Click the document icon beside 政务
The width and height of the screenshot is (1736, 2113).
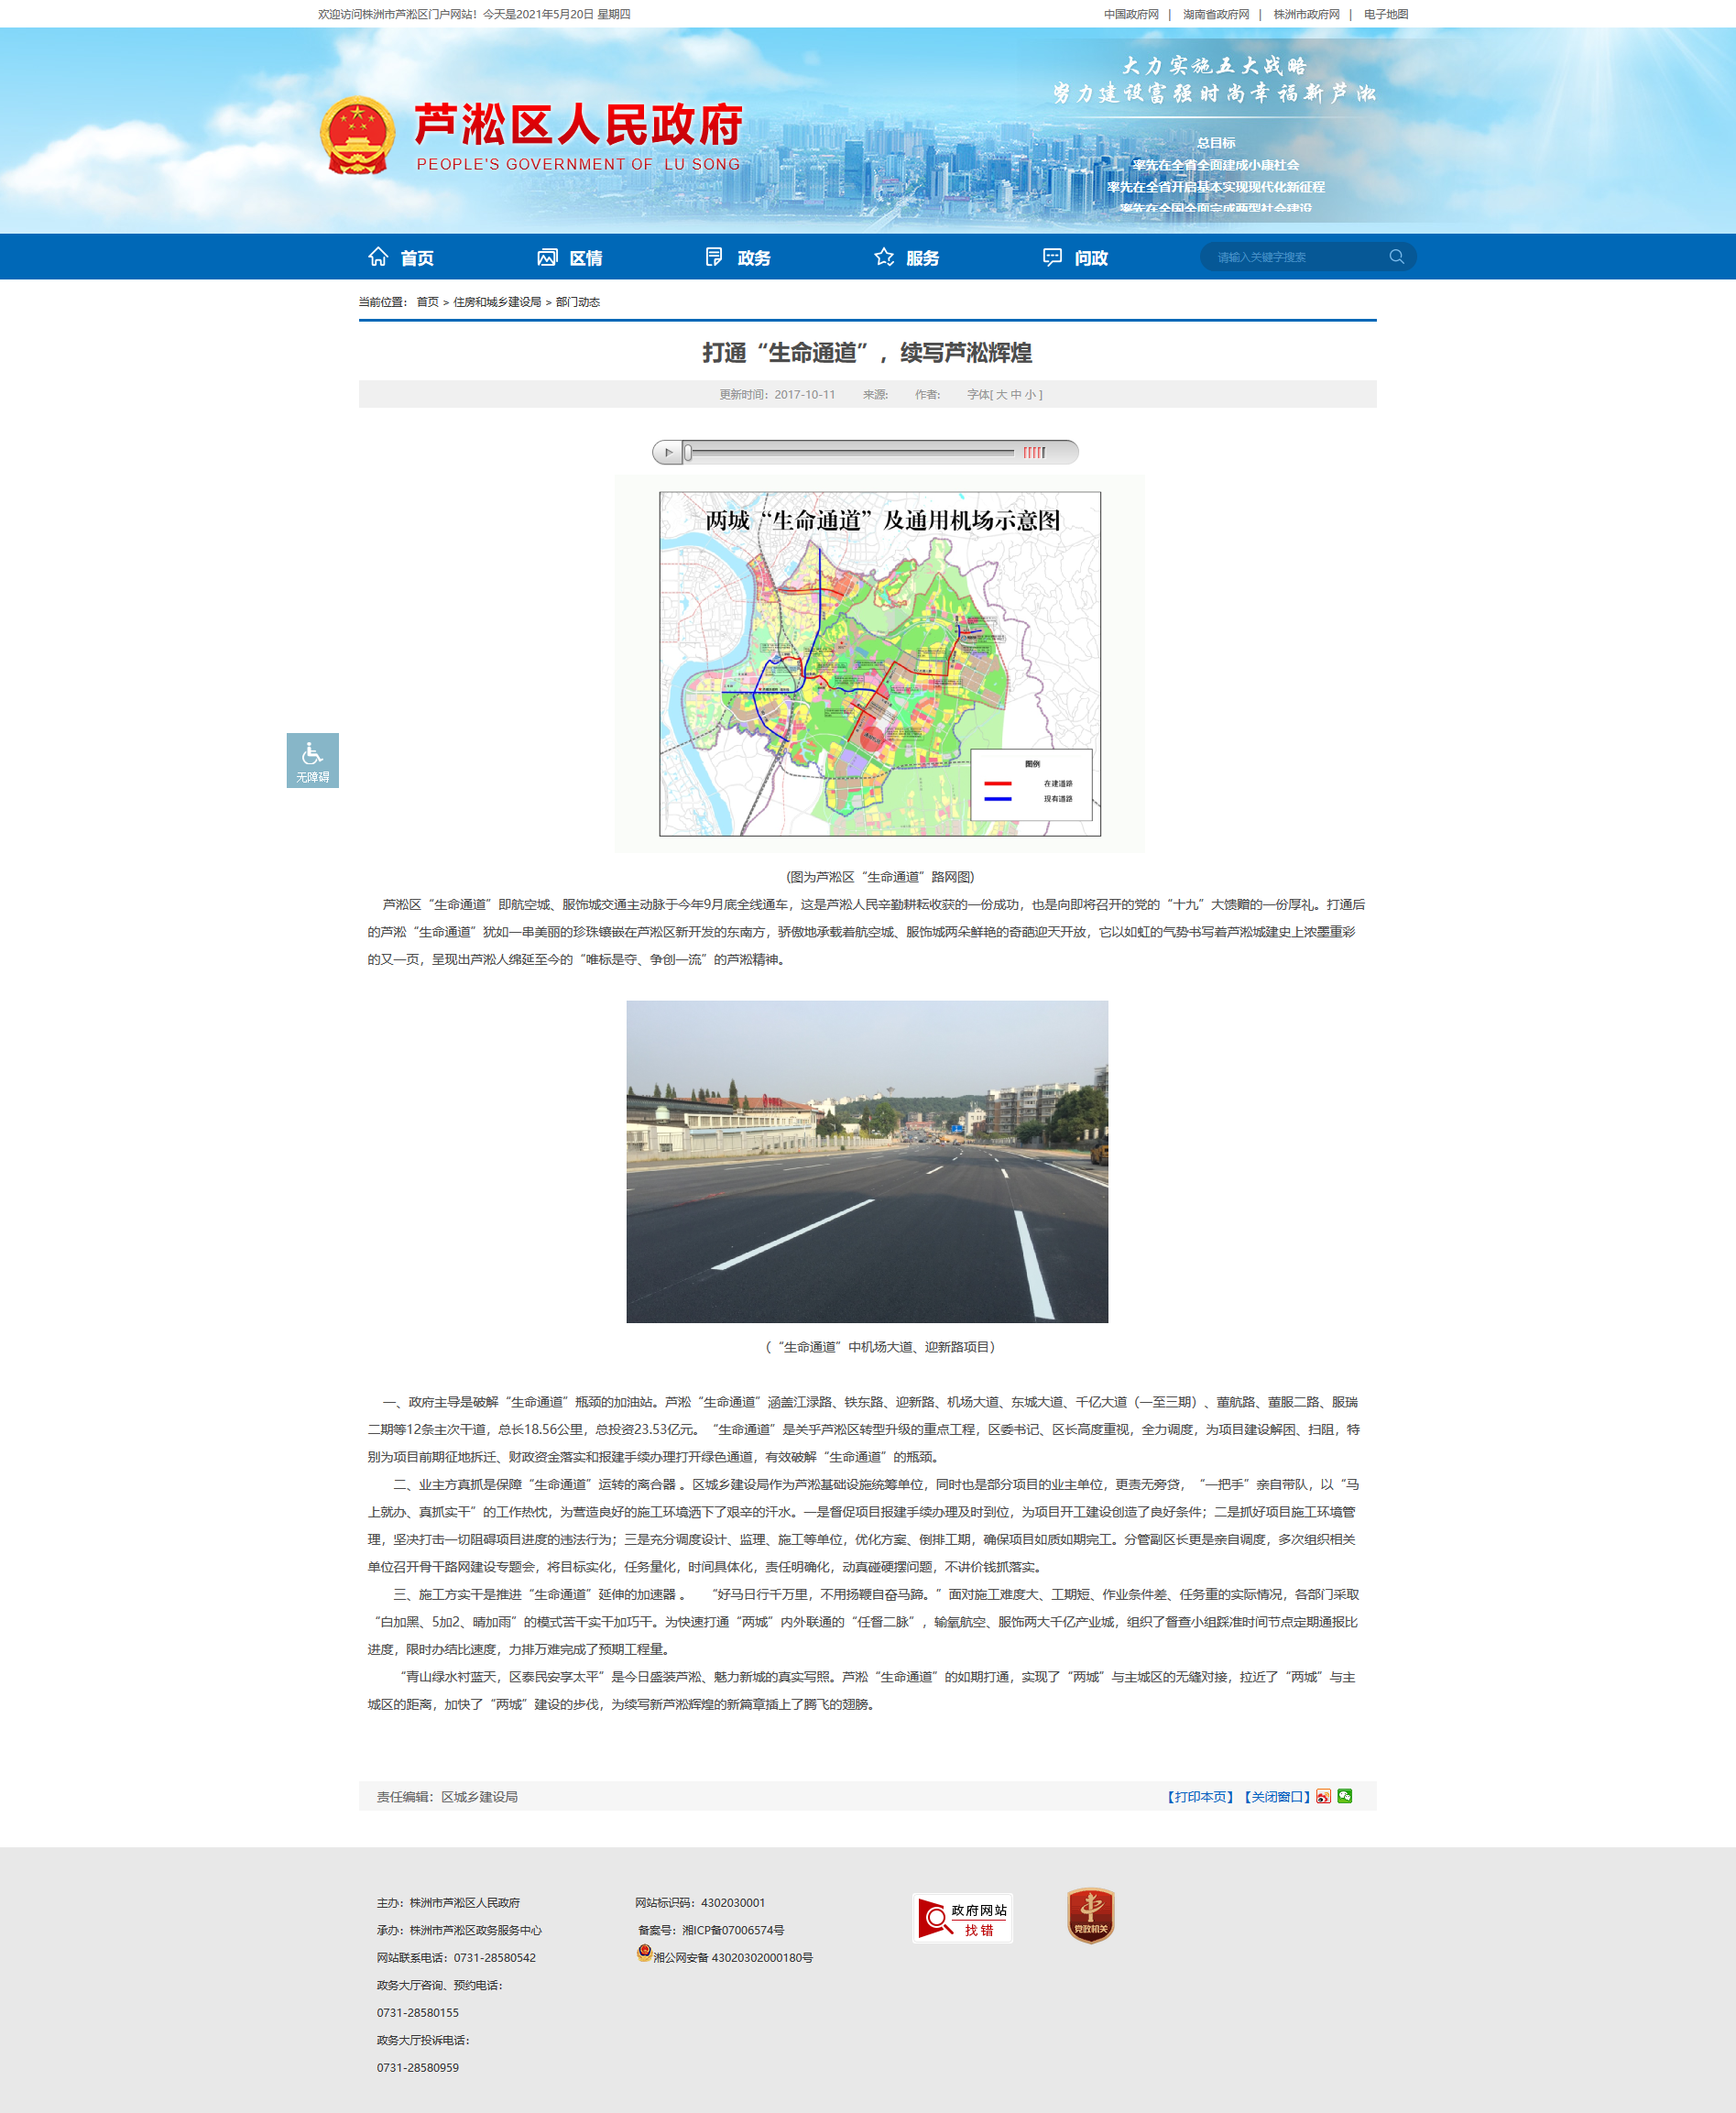[714, 257]
